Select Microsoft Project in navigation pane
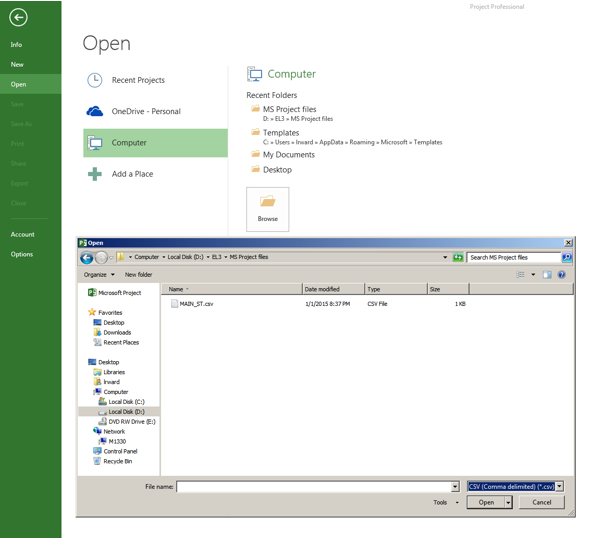The image size is (595, 538). point(115,293)
